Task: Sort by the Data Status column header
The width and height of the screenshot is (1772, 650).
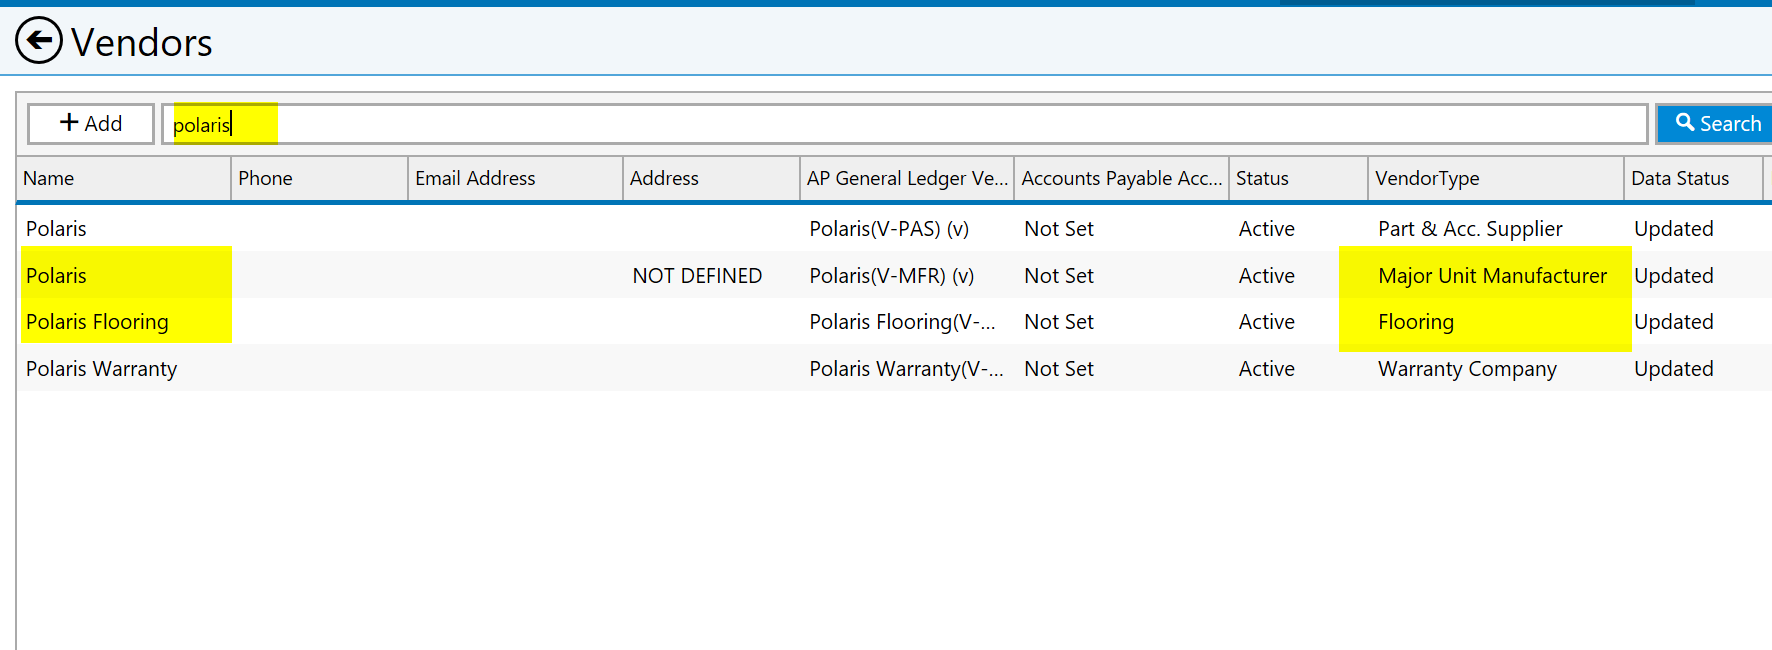Action: tap(1693, 179)
